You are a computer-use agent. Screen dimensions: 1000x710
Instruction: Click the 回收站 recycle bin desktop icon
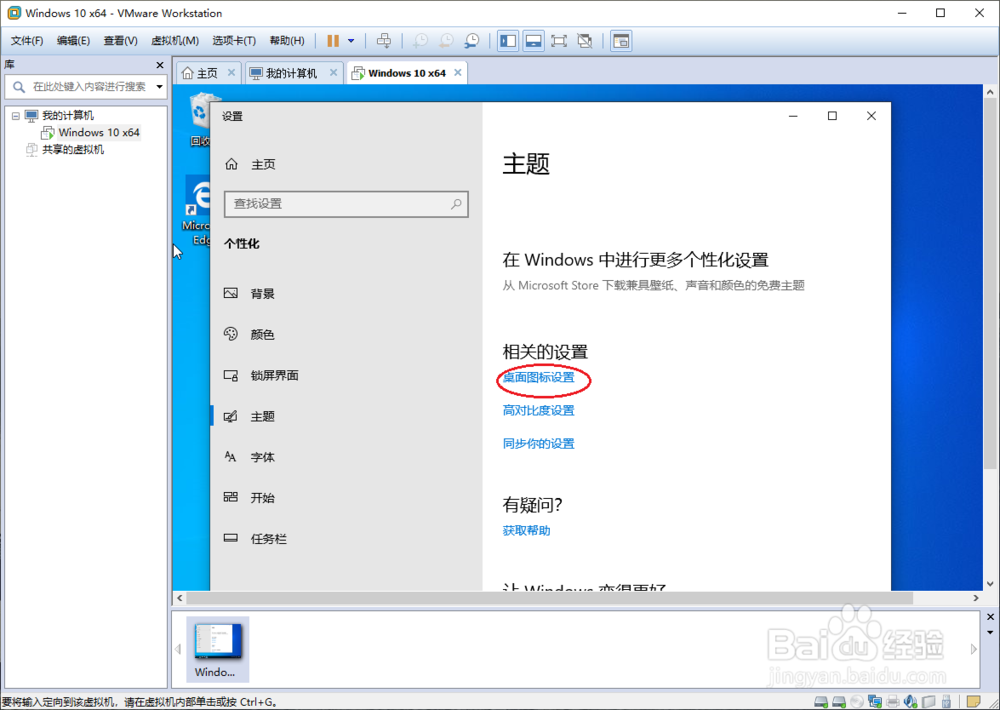pos(200,119)
